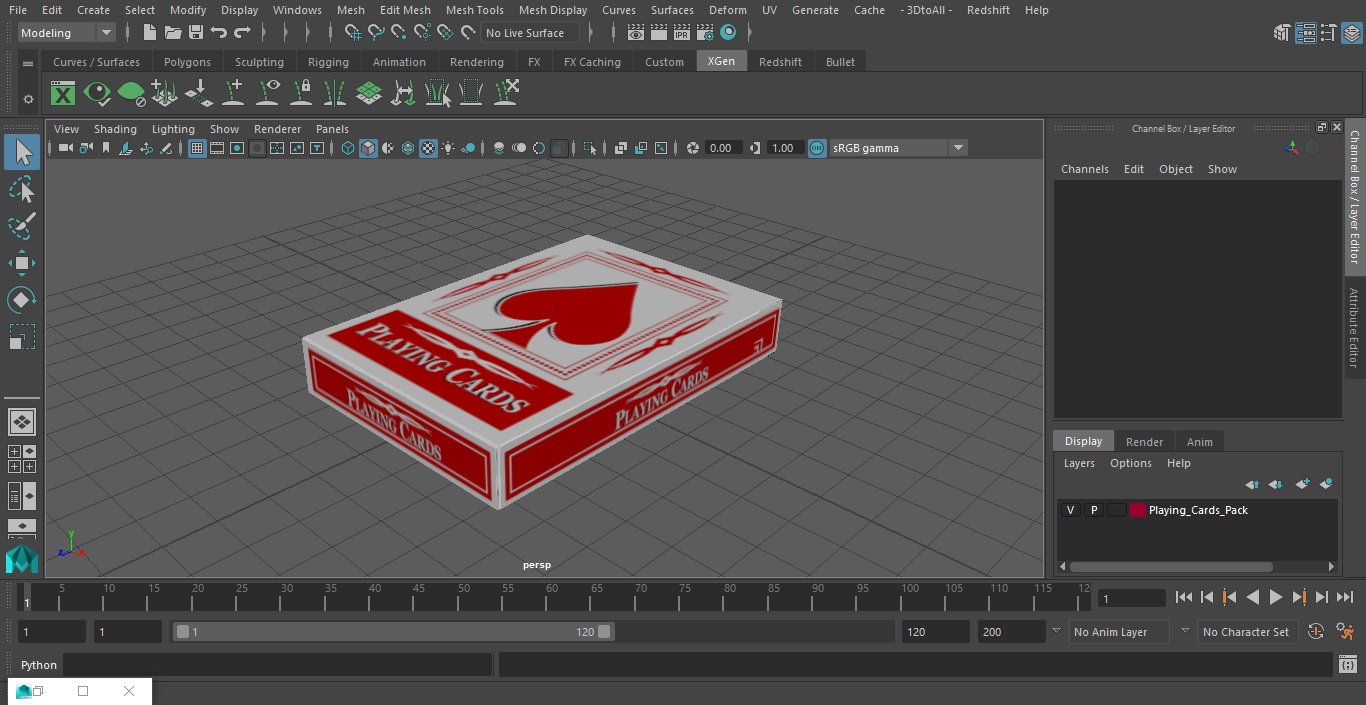The width and height of the screenshot is (1366, 705).
Task: Activate the Rotate tool
Action: coord(22,300)
